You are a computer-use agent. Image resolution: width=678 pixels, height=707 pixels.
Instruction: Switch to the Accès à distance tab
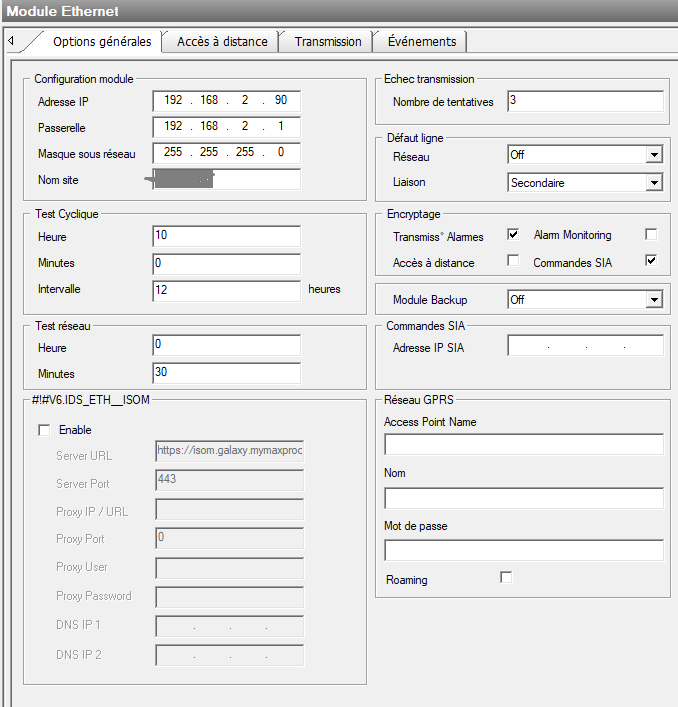tap(222, 42)
